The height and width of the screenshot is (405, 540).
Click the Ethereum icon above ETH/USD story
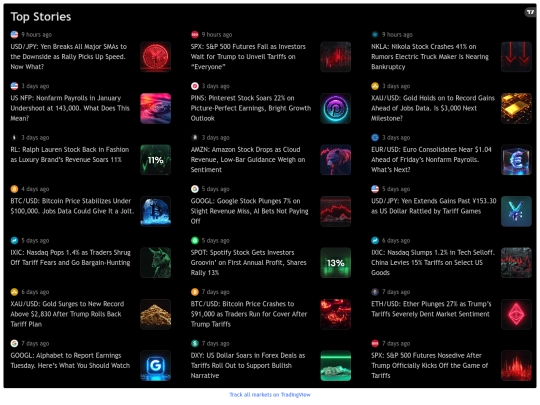[375, 292]
